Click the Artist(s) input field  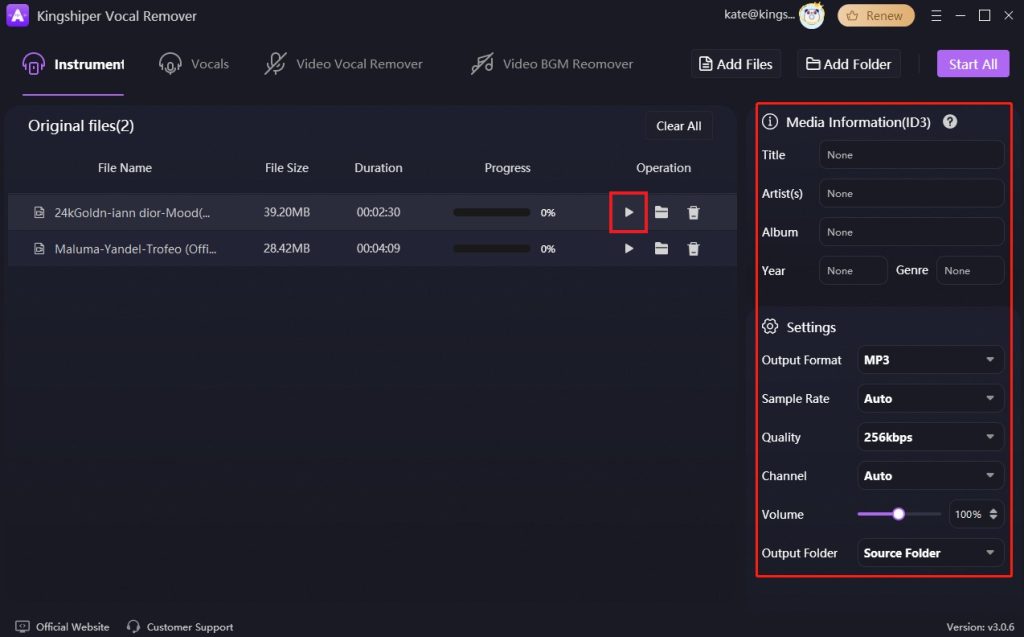point(911,193)
